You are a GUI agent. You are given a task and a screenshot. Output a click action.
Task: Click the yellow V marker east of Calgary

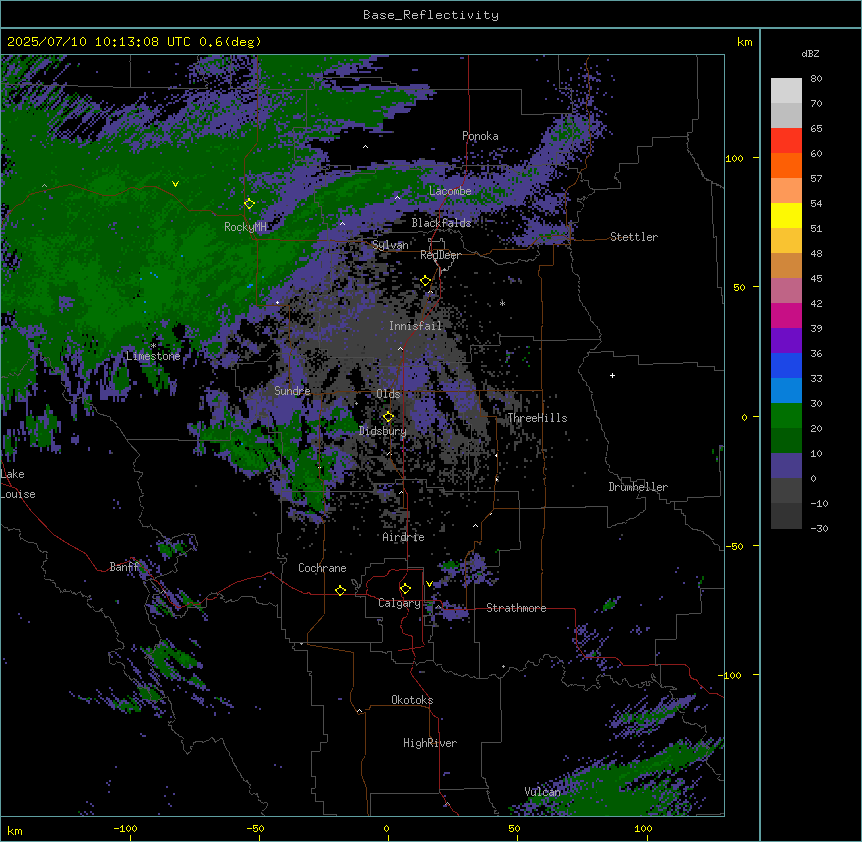[429, 584]
